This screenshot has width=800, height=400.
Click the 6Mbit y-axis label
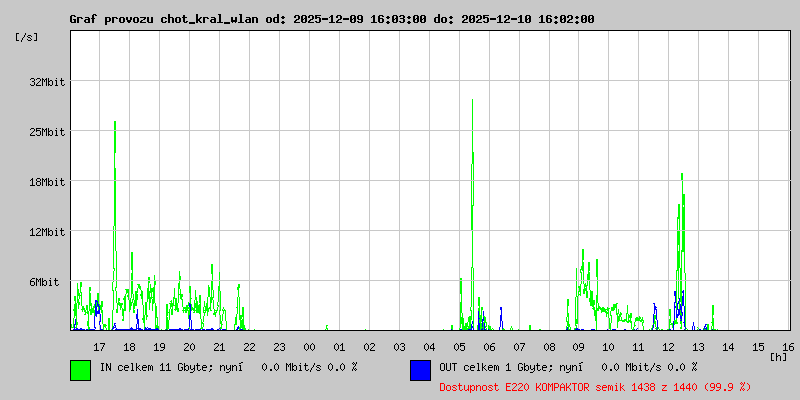click(44, 282)
